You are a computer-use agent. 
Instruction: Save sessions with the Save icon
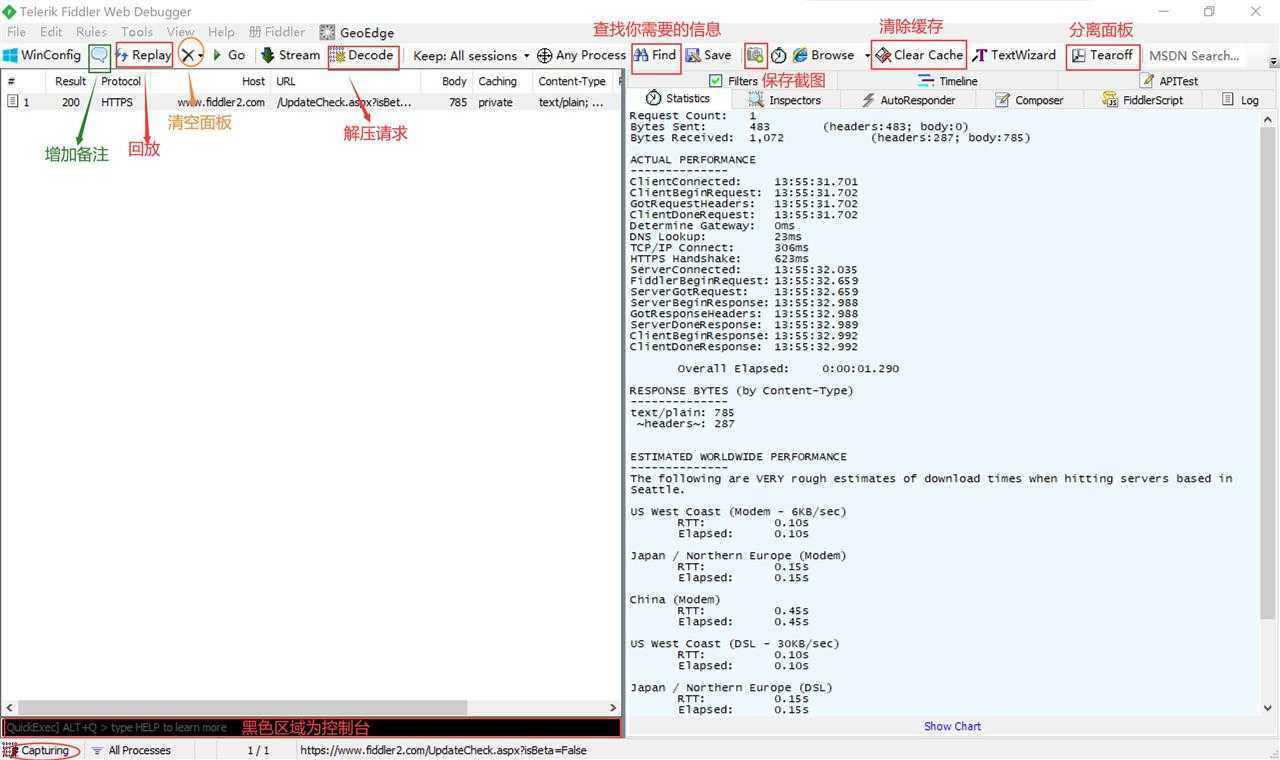click(x=709, y=55)
